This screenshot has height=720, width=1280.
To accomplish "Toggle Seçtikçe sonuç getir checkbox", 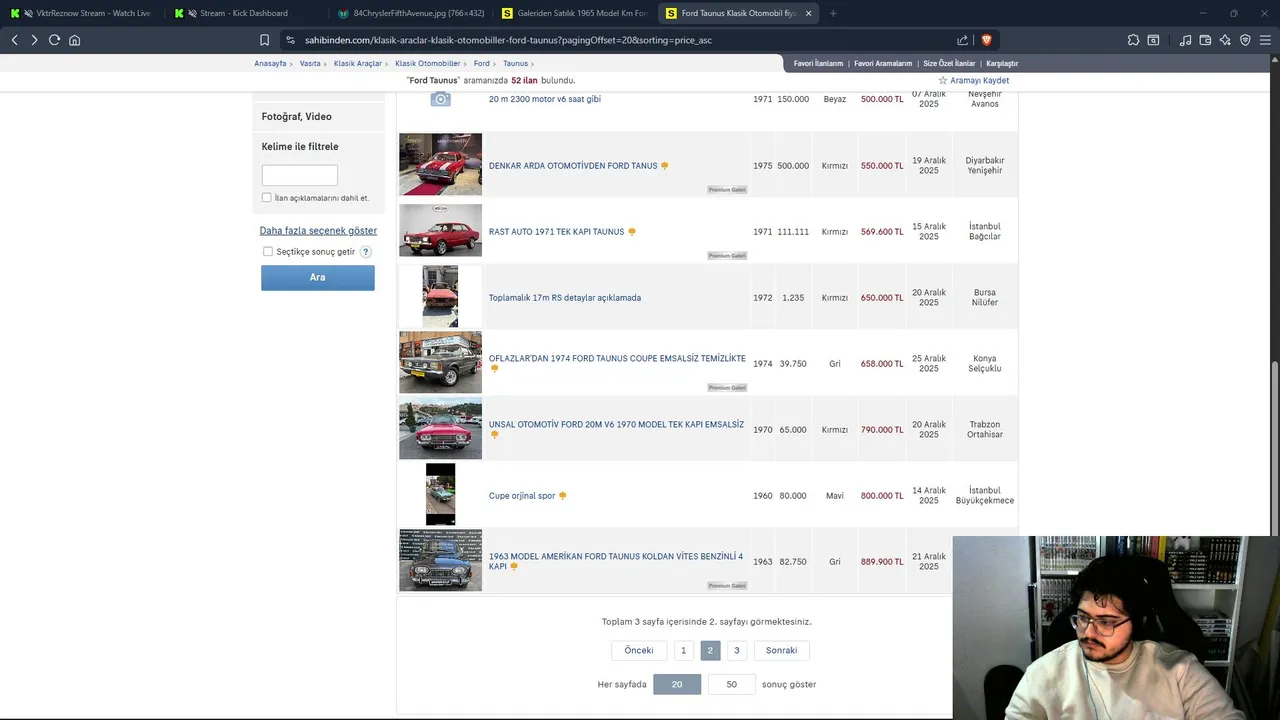I will coord(268,252).
